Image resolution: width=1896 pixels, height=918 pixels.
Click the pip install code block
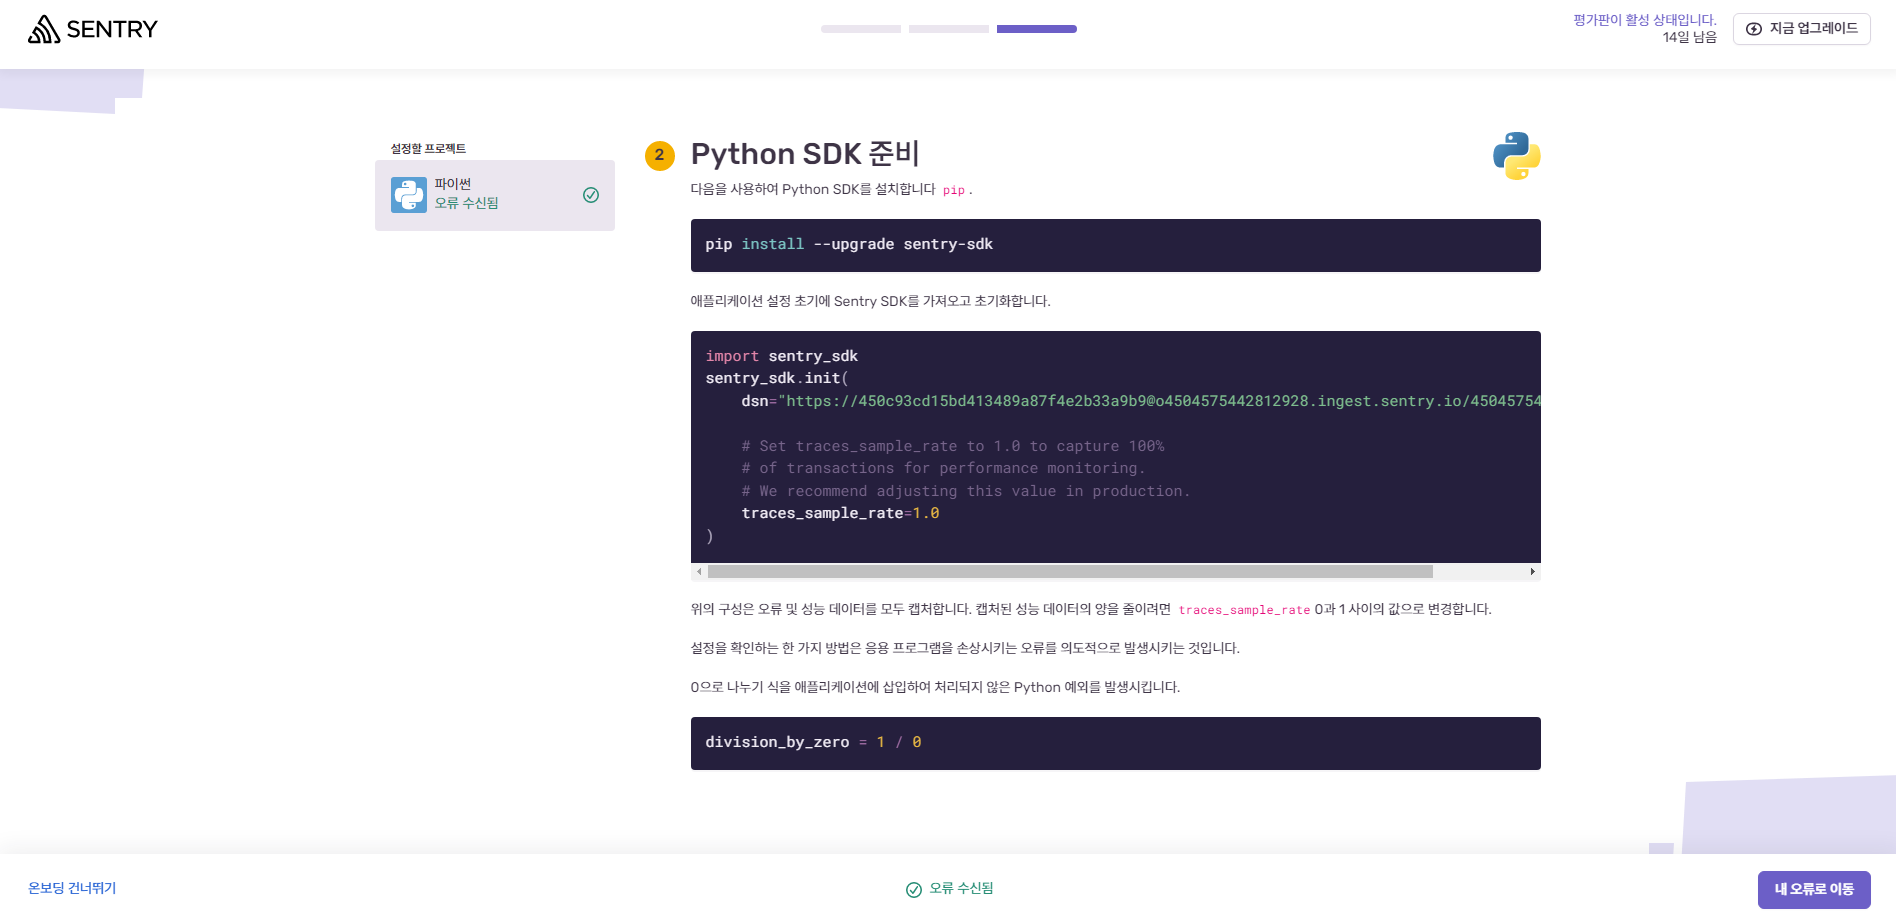point(1115,245)
